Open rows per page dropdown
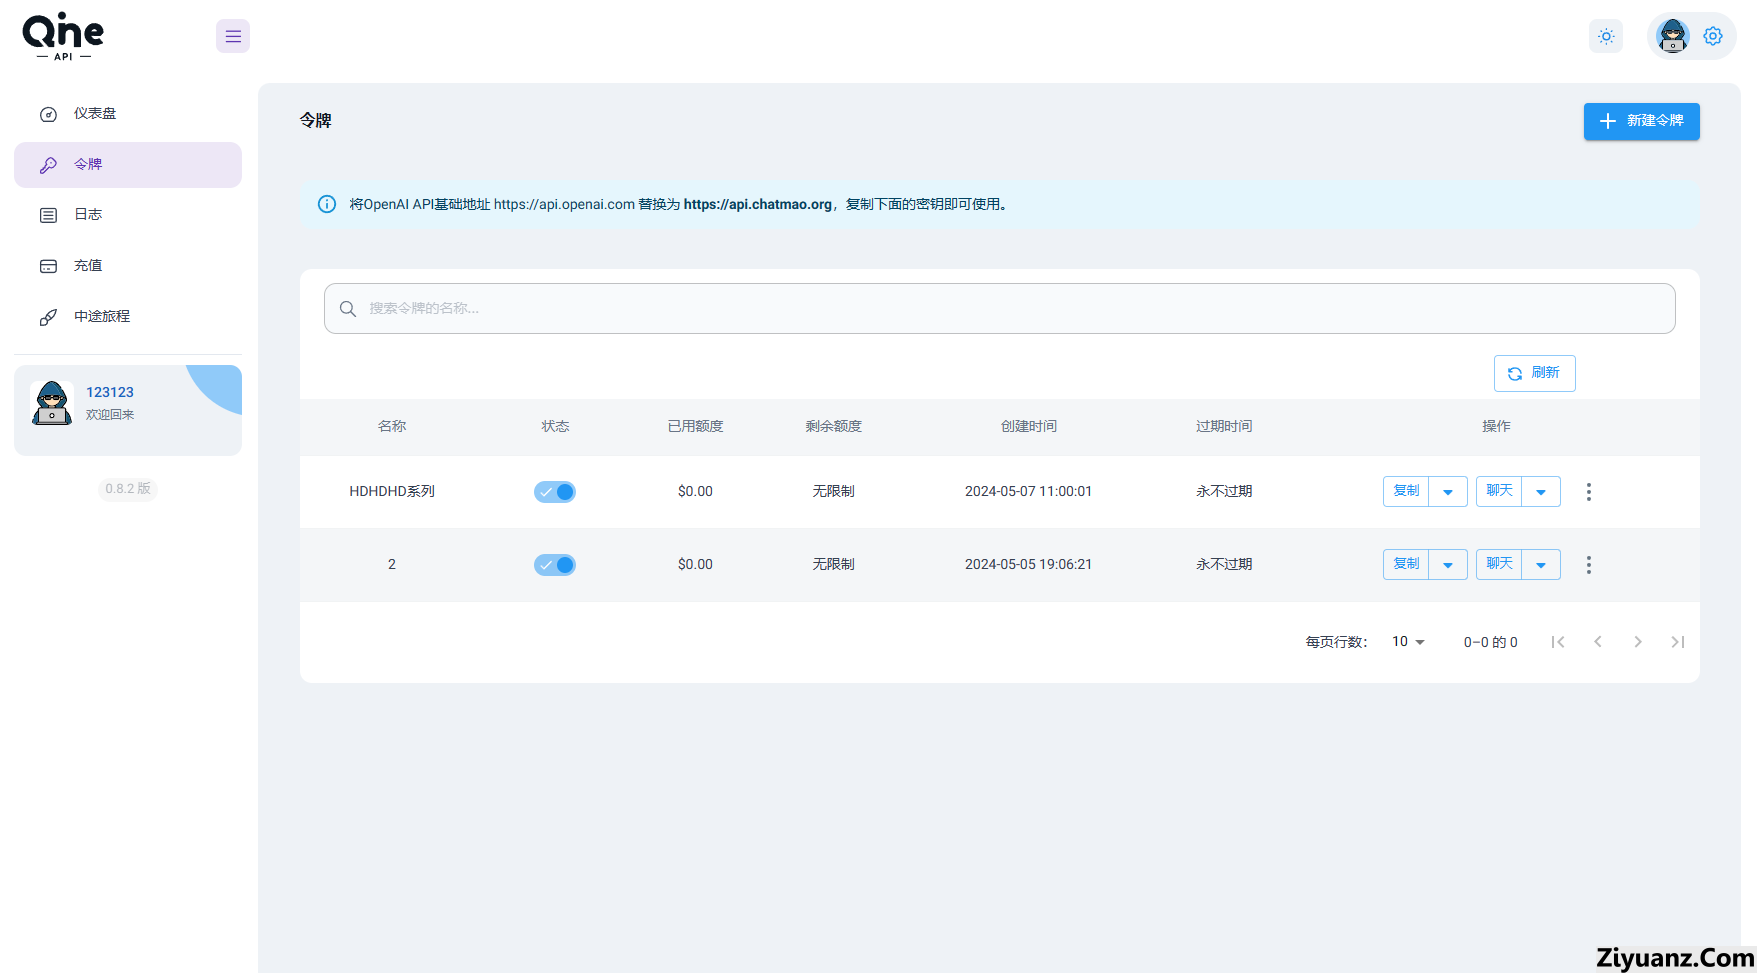1757x973 pixels. [1408, 642]
